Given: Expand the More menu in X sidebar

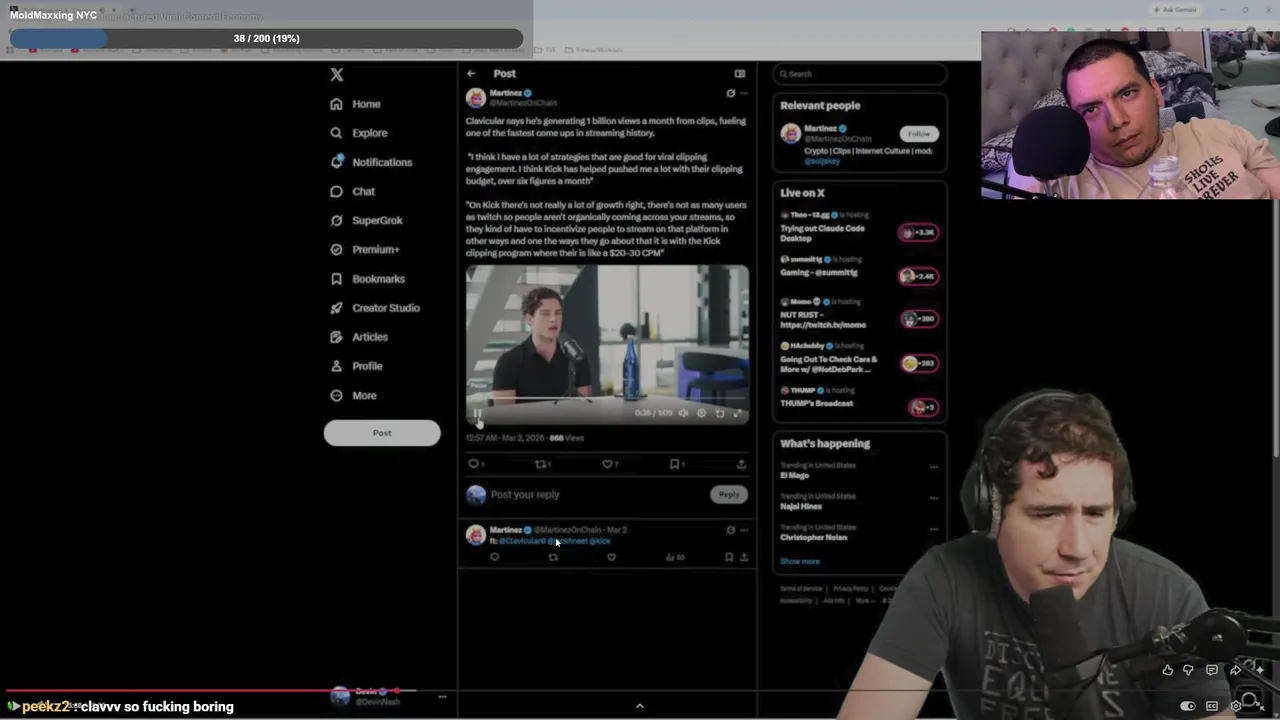Looking at the screenshot, I should (x=353, y=395).
